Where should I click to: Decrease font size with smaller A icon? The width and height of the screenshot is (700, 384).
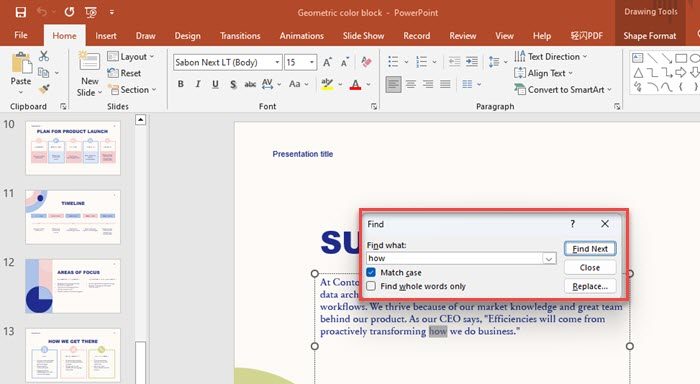344,62
